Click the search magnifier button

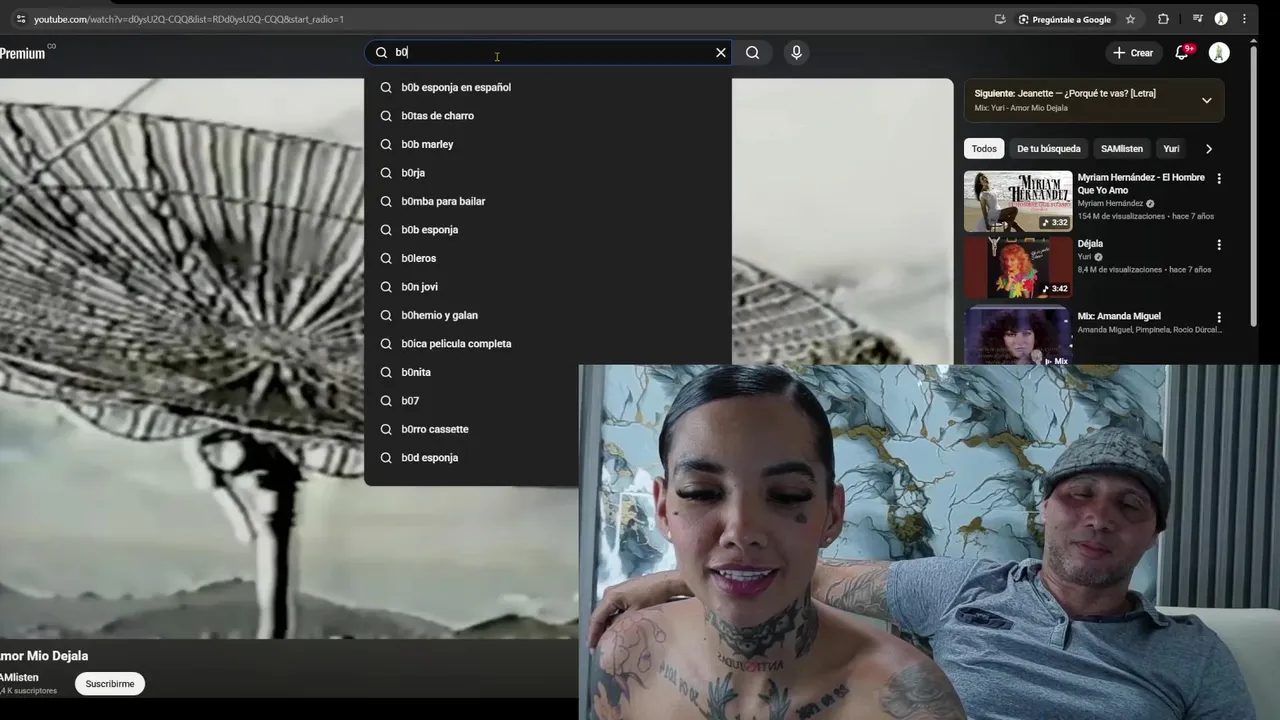click(752, 53)
